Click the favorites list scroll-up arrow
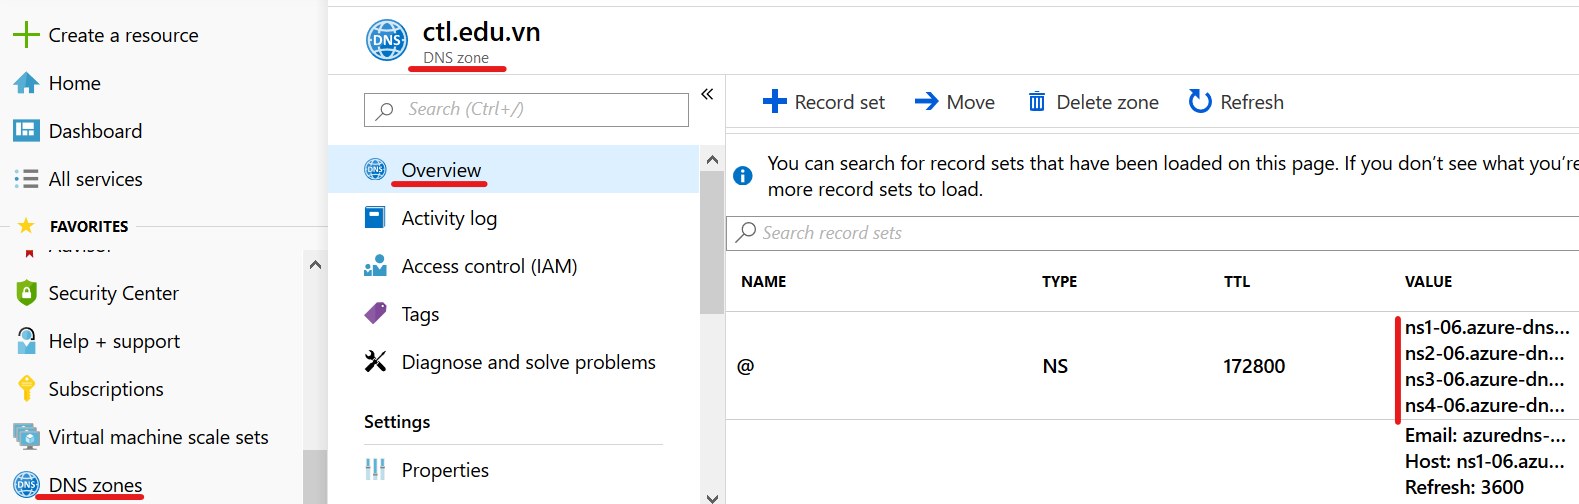This screenshot has height=504, width=1579. (x=315, y=265)
